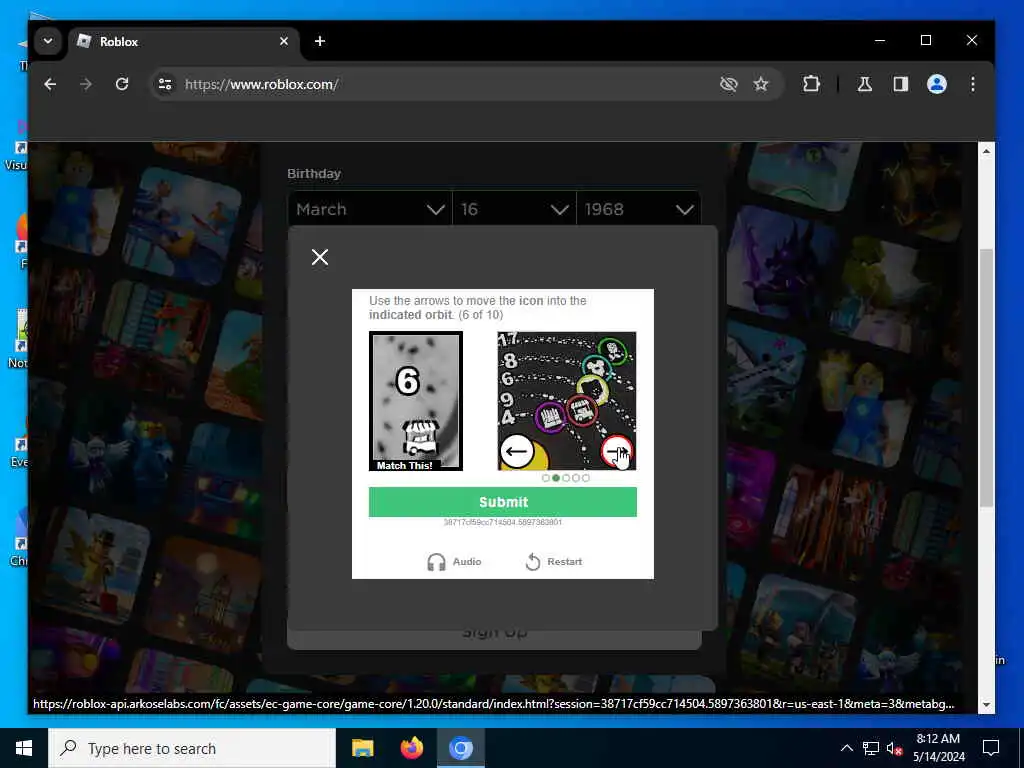Close the captcha dialog with X

coord(320,257)
